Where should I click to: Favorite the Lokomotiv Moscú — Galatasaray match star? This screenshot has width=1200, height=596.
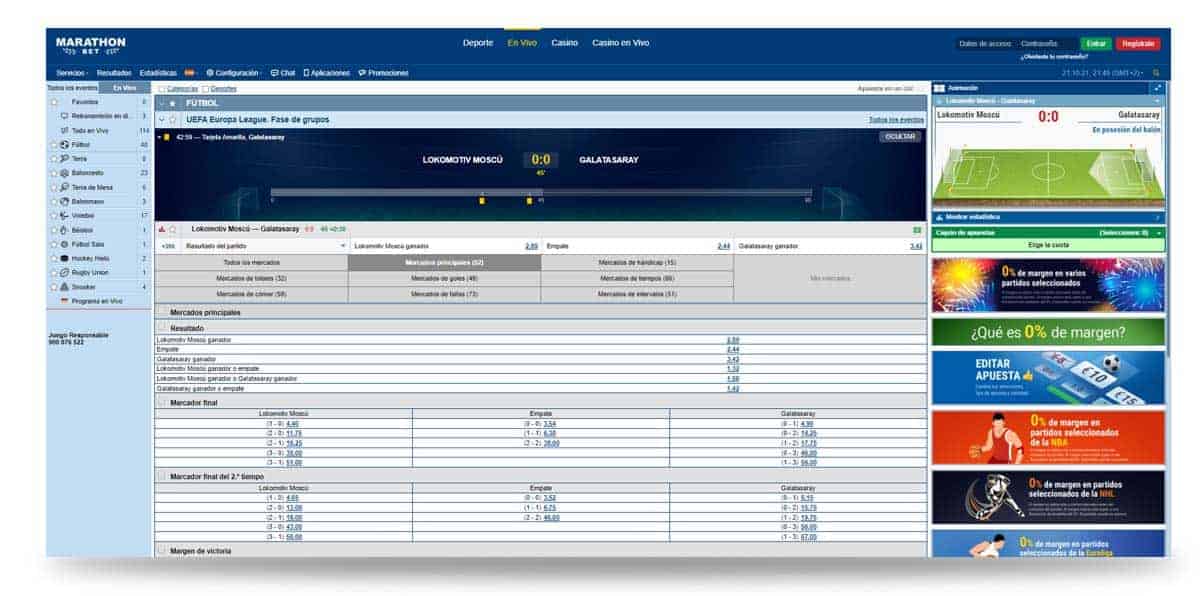pyautogui.click(x=172, y=229)
